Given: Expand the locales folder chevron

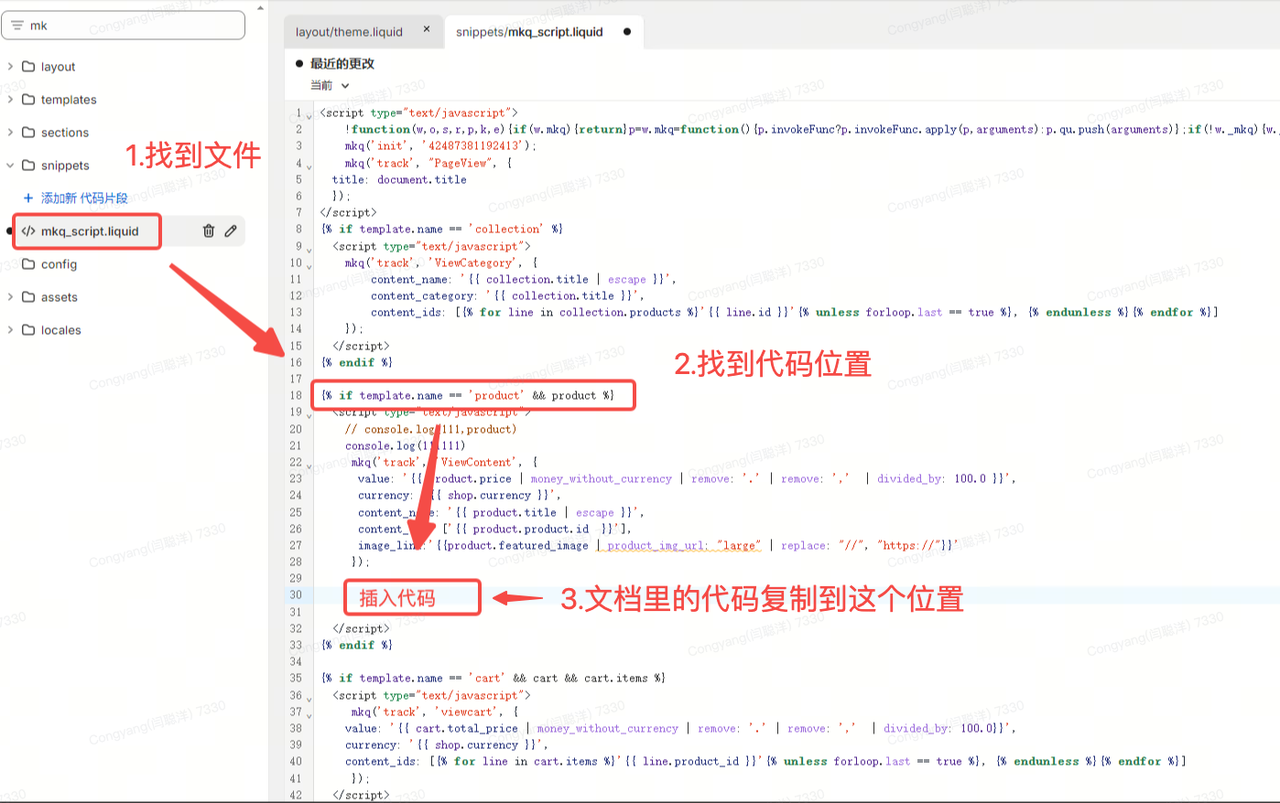Looking at the screenshot, I should click(10, 331).
